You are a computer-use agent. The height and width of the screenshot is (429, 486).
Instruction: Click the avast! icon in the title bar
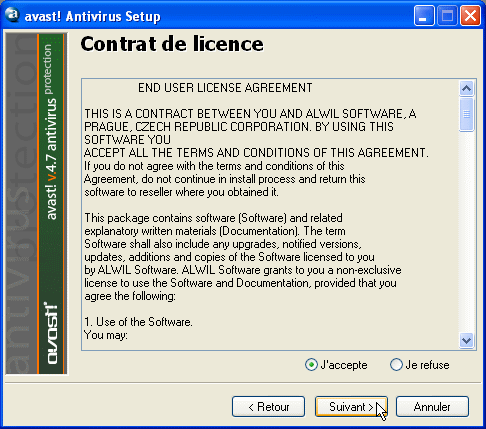coord(13,15)
